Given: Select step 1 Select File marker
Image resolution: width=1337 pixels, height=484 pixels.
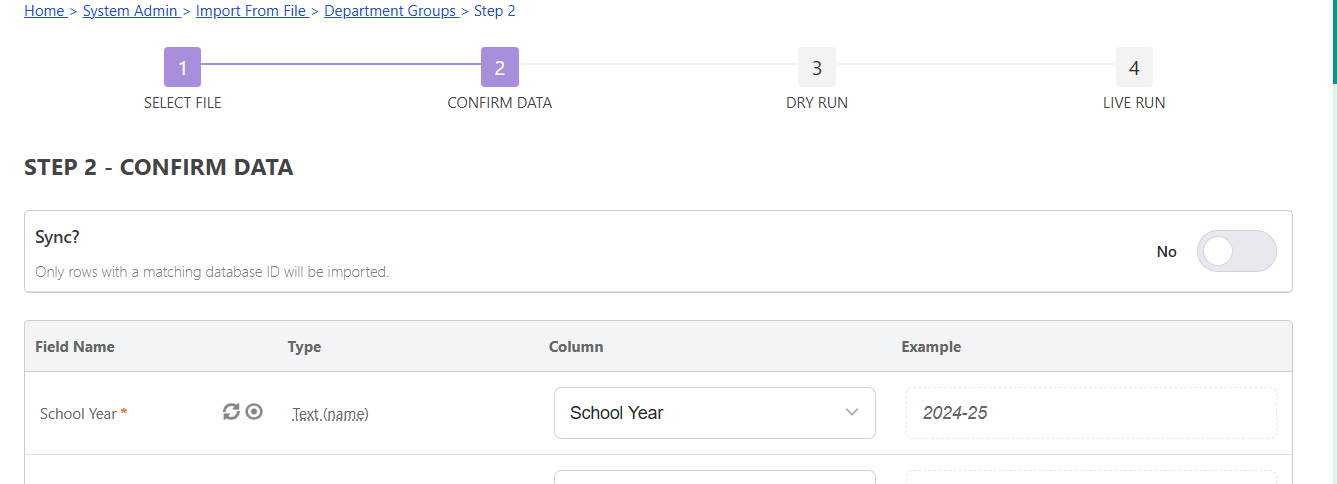Looking at the screenshot, I should click(183, 67).
